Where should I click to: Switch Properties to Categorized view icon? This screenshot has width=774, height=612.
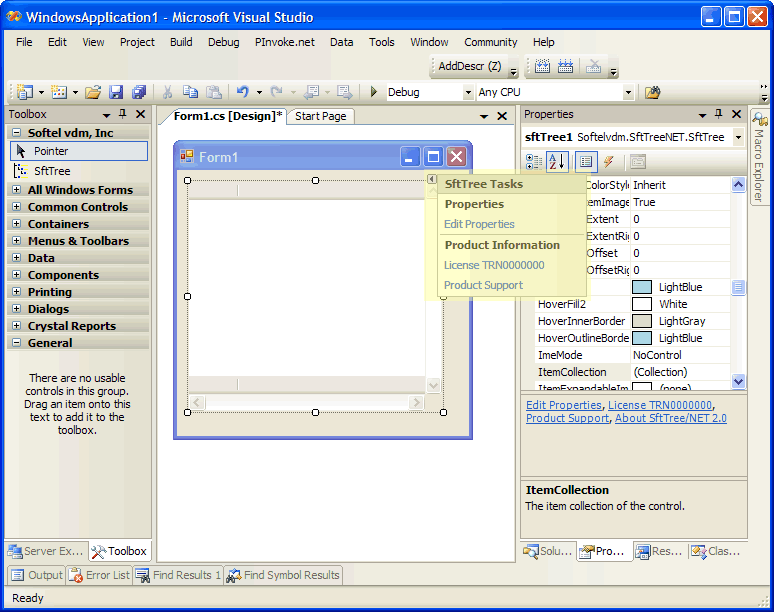coord(534,162)
